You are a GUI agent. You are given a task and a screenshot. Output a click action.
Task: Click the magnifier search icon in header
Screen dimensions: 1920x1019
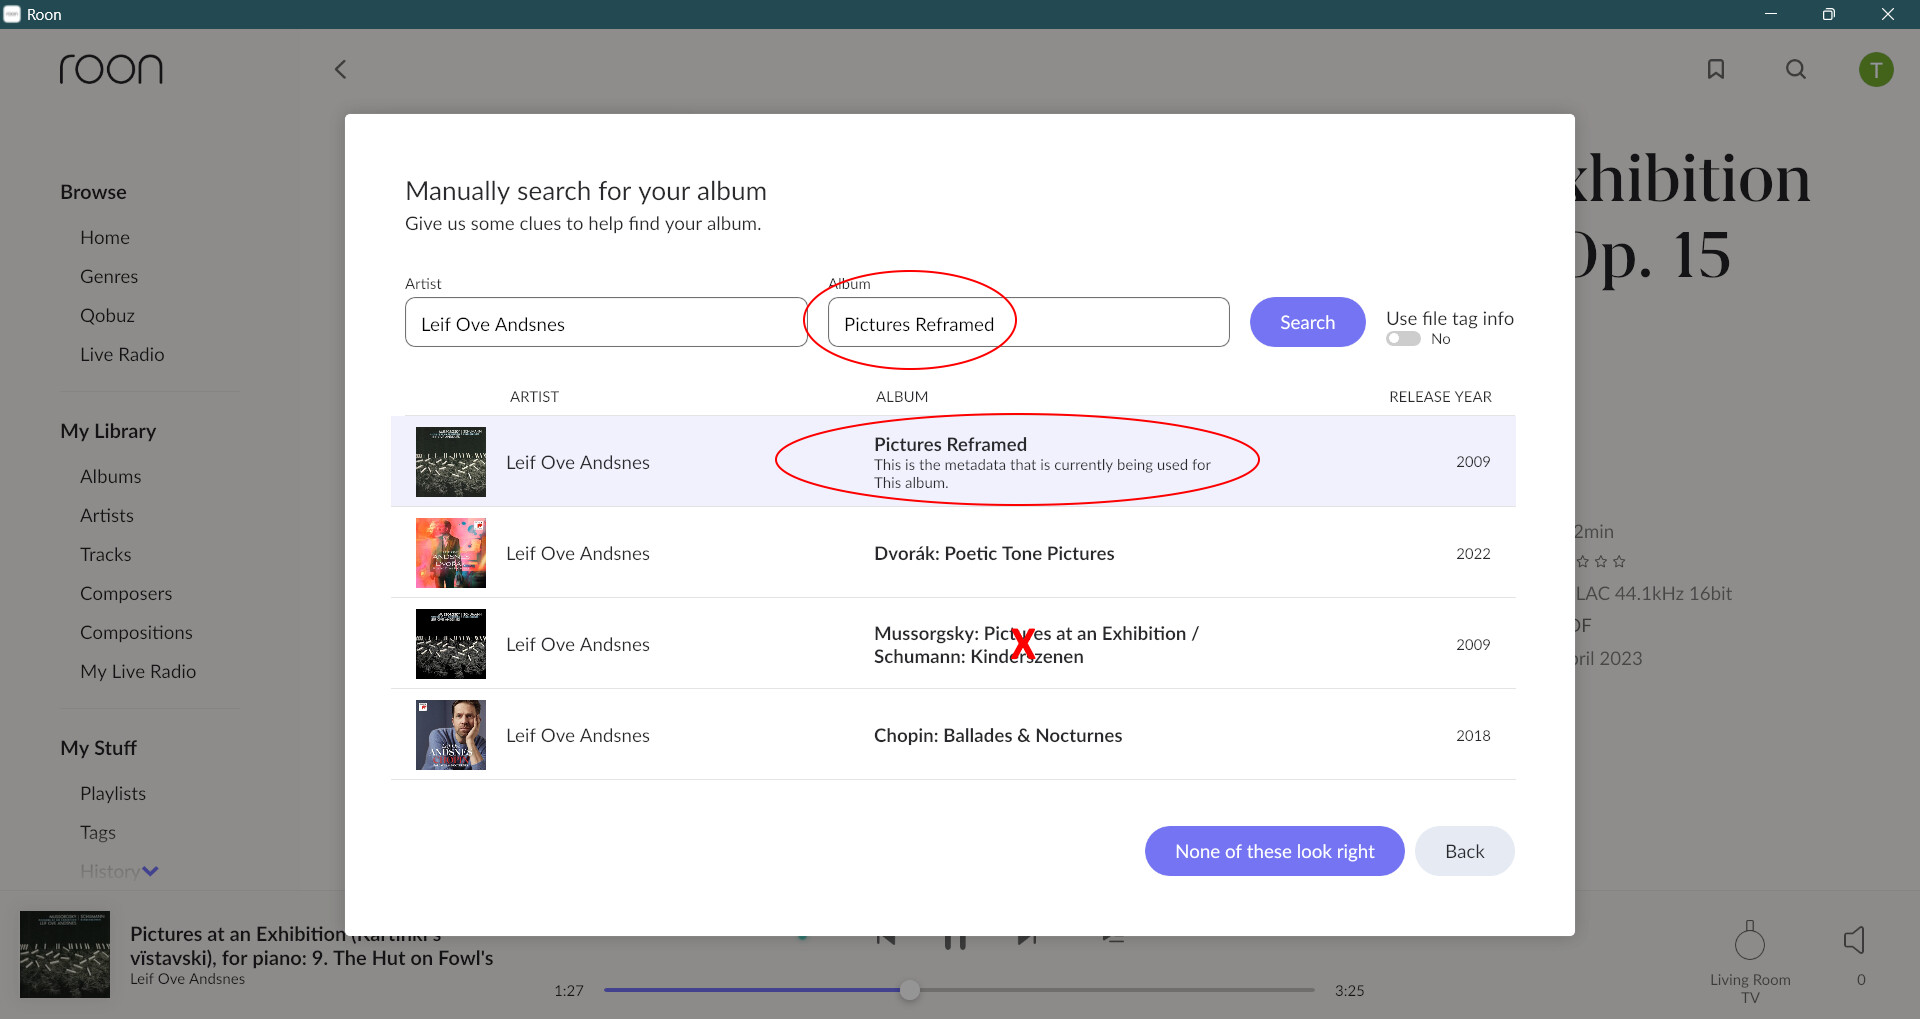1796,69
